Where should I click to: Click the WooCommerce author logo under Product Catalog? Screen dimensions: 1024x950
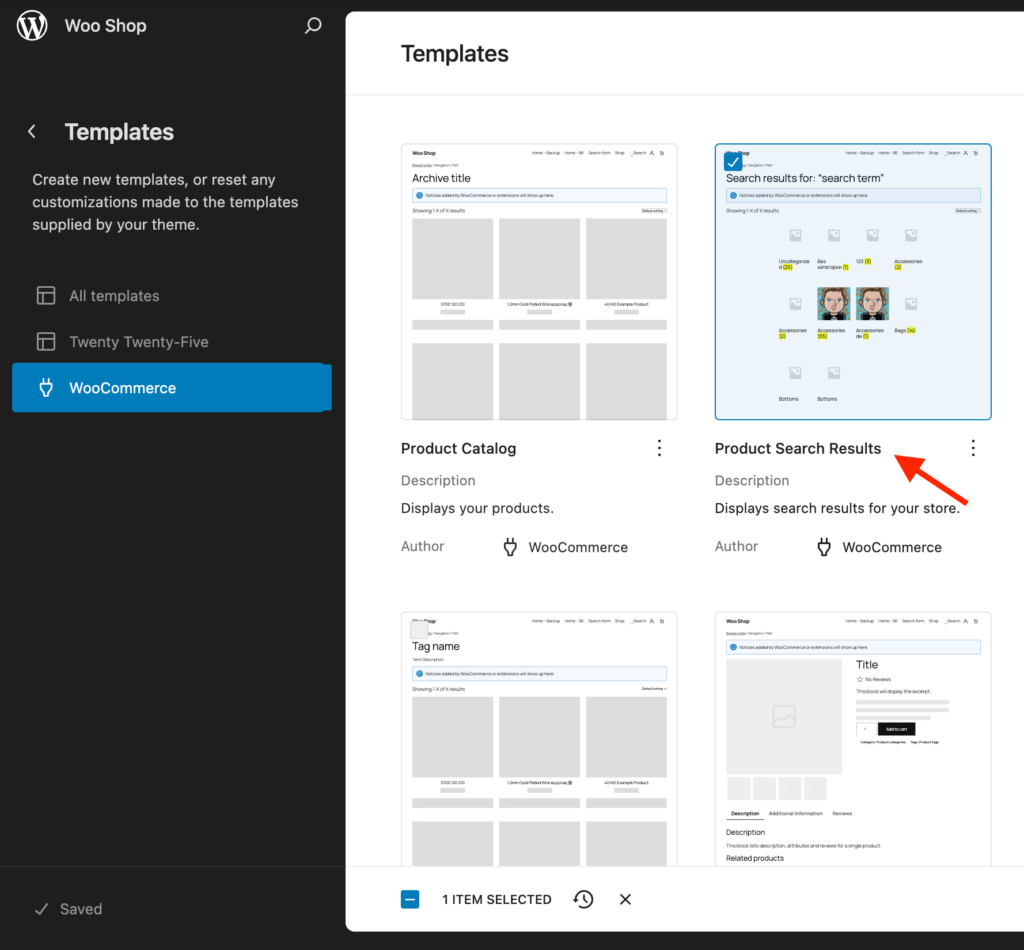(510, 547)
